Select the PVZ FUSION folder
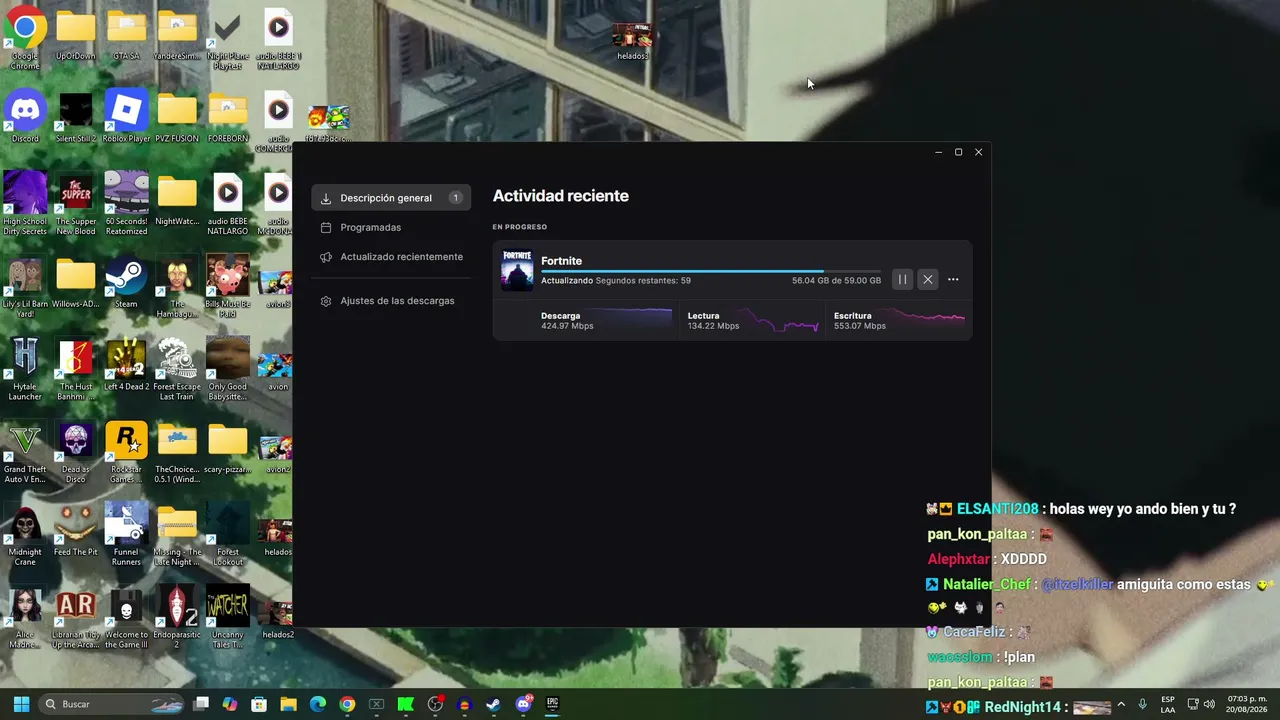This screenshot has width=1280, height=720. [x=177, y=117]
